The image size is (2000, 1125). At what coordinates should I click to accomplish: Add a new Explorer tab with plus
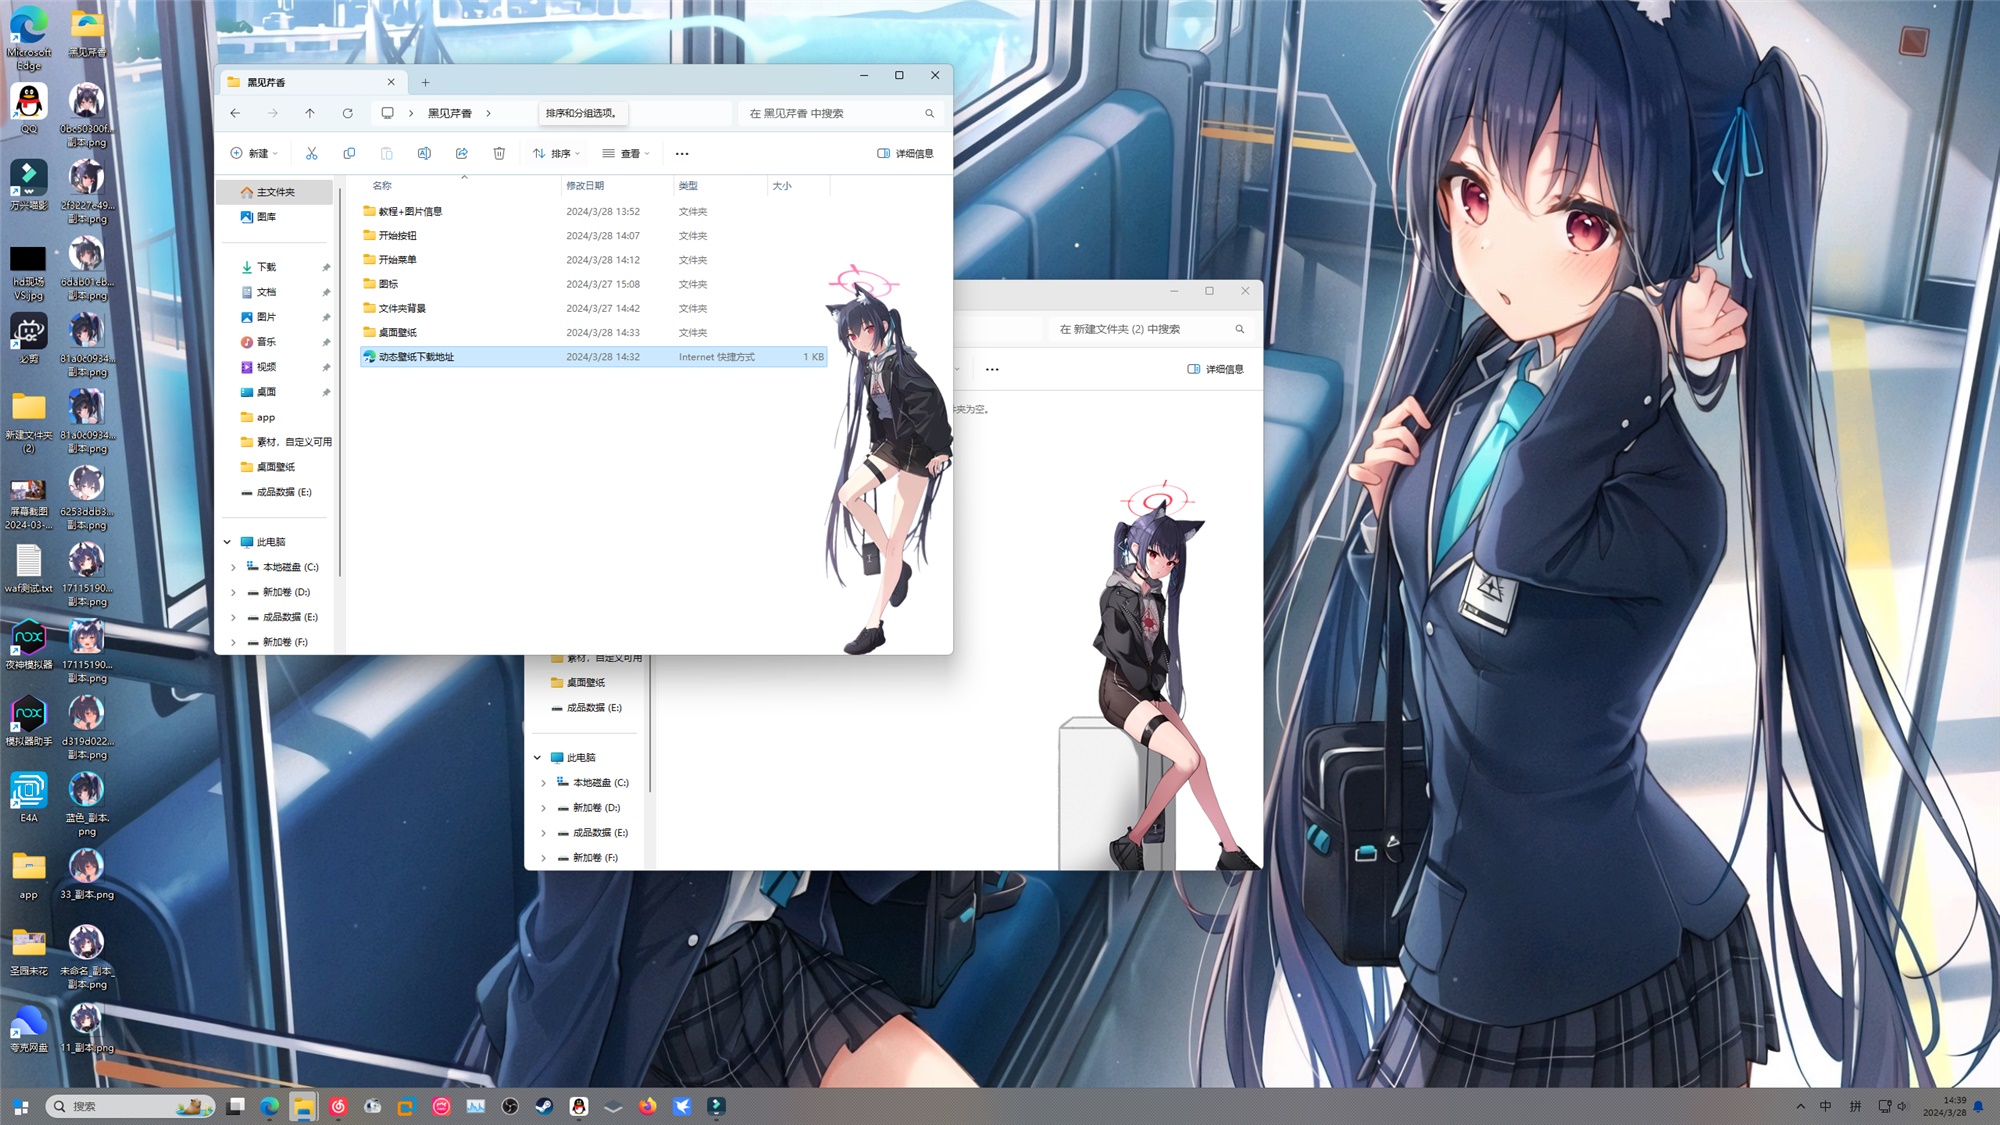[425, 82]
